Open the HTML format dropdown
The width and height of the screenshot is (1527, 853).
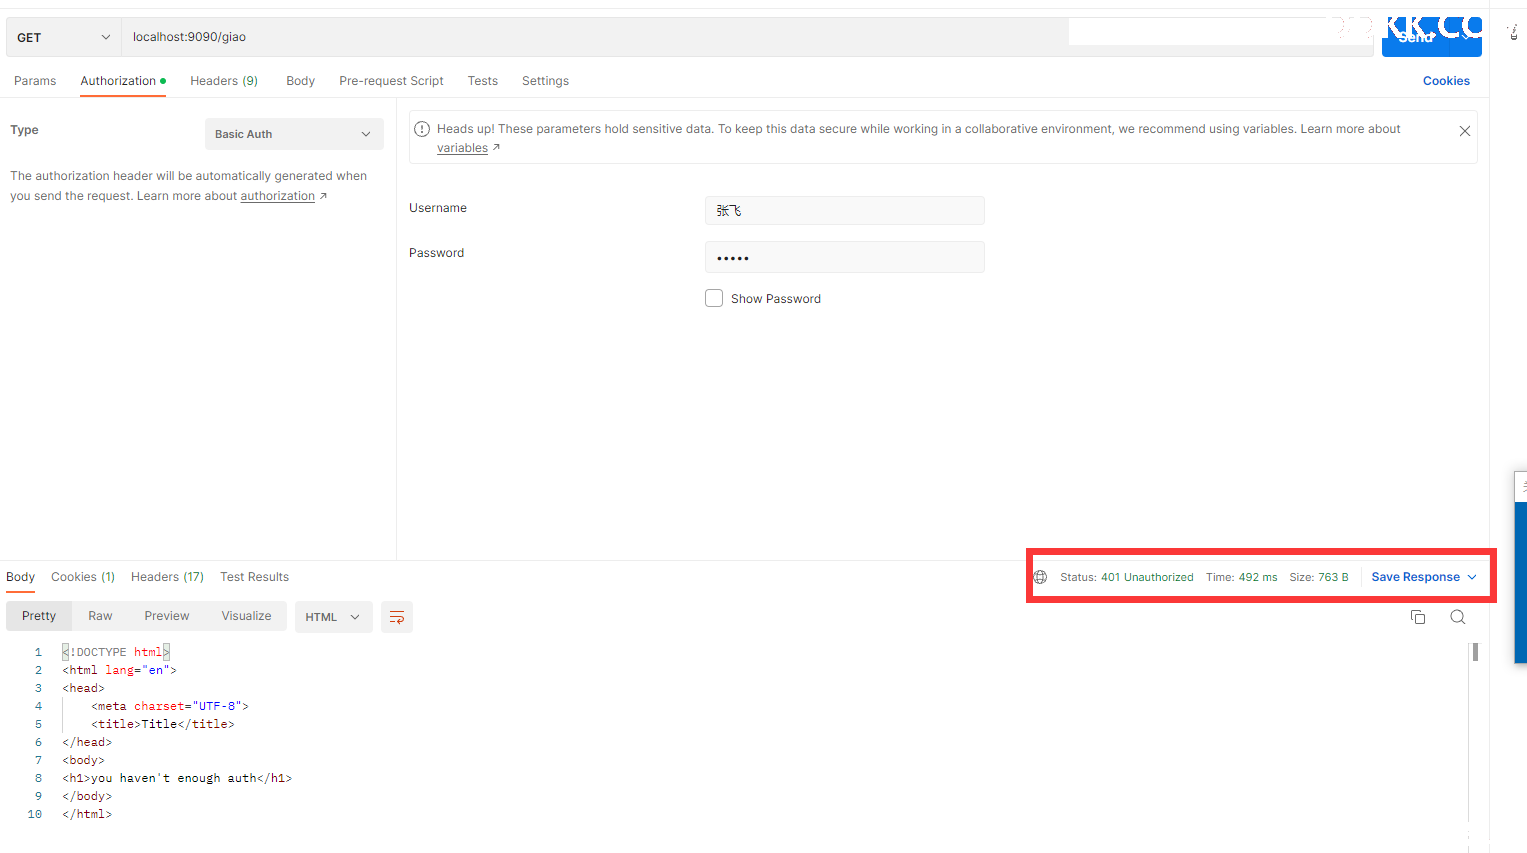click(333, 617)
